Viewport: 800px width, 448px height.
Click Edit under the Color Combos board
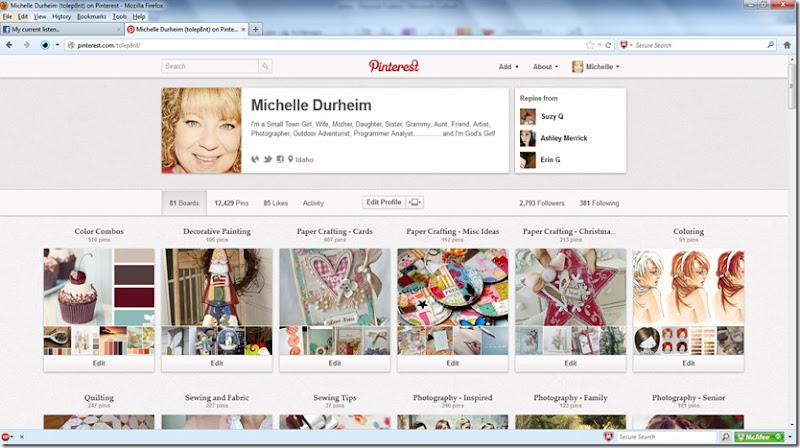(x=99, y=363)
